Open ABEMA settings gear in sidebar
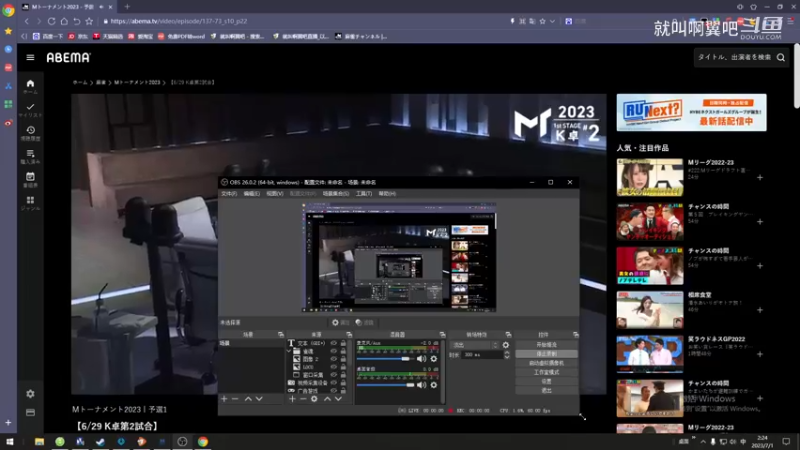 [x=30, y=394]
